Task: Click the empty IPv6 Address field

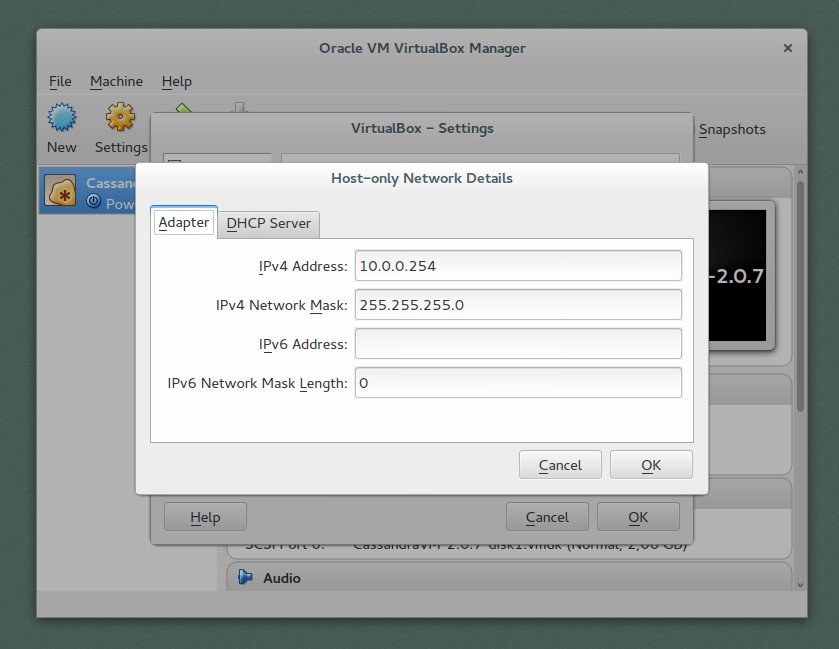Action: point(517,344)
